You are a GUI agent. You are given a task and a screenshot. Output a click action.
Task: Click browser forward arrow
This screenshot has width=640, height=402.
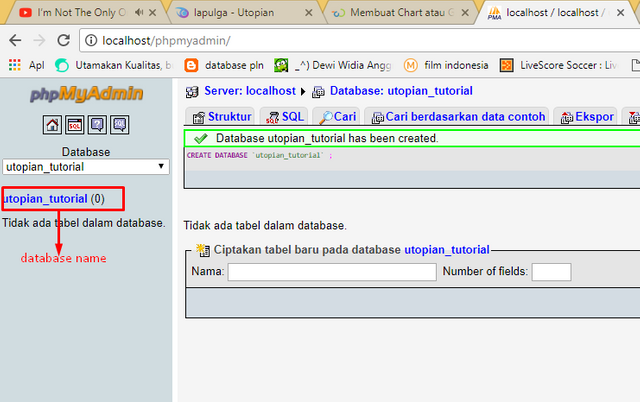39,40
